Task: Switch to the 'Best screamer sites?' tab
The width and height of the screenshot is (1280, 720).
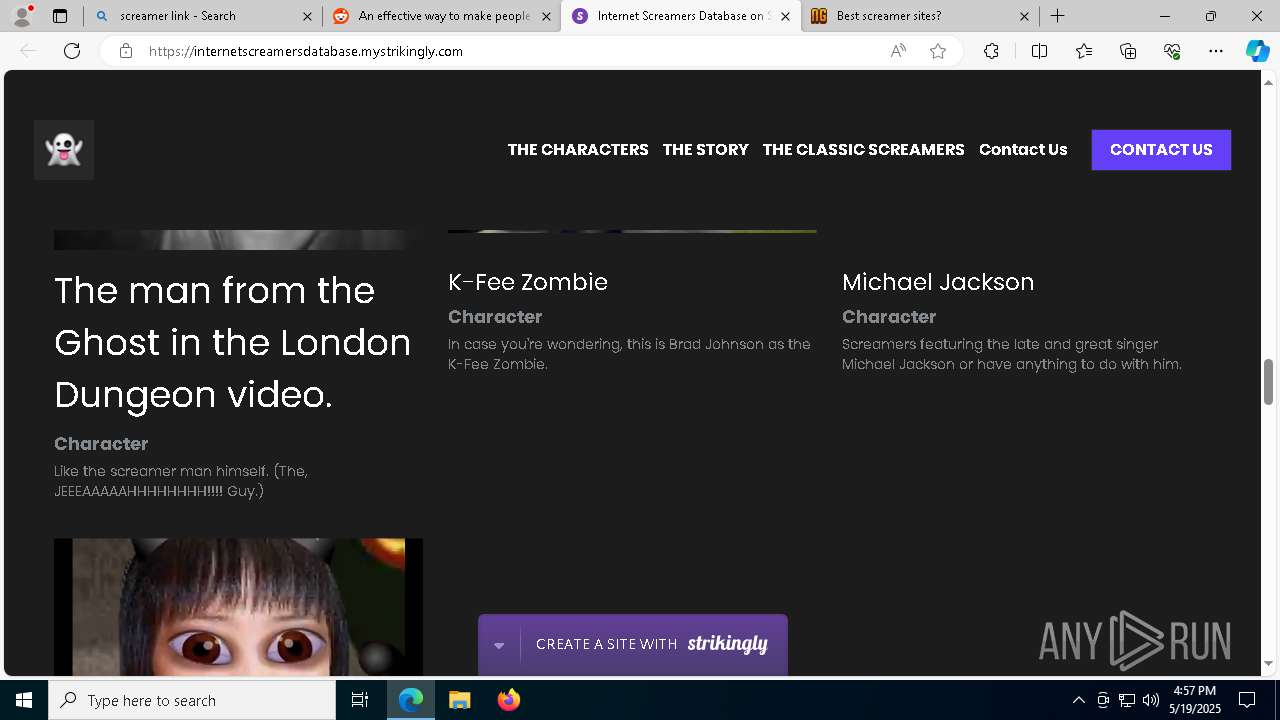Action: click(920, 16)
